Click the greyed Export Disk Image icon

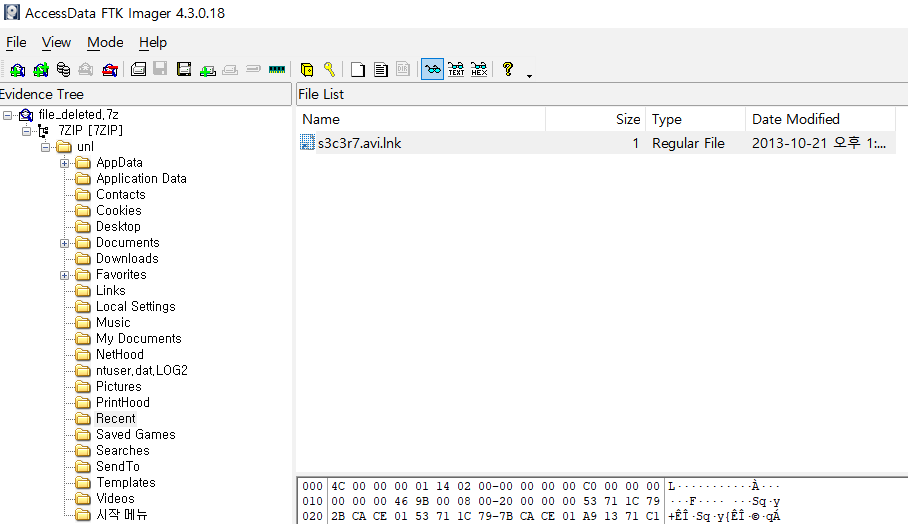click(x=160, y=69)
